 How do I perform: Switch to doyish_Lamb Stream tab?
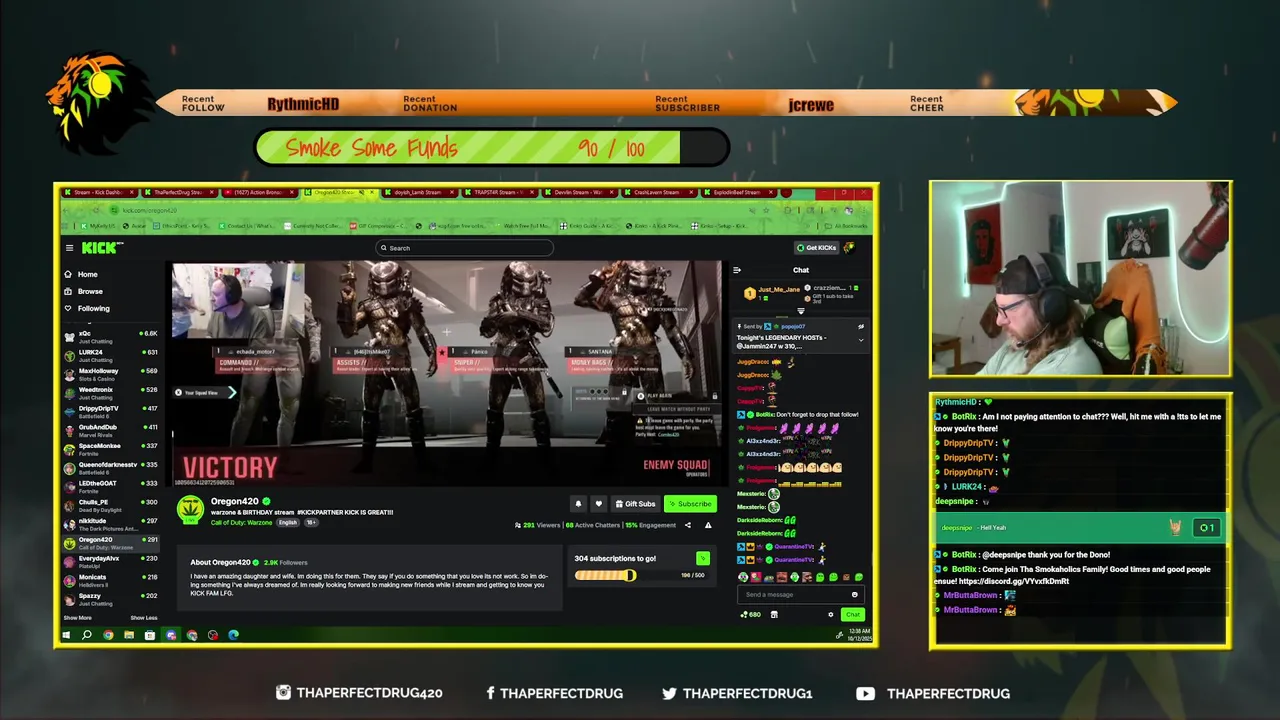pyautogui.click(x=420, y=192)
